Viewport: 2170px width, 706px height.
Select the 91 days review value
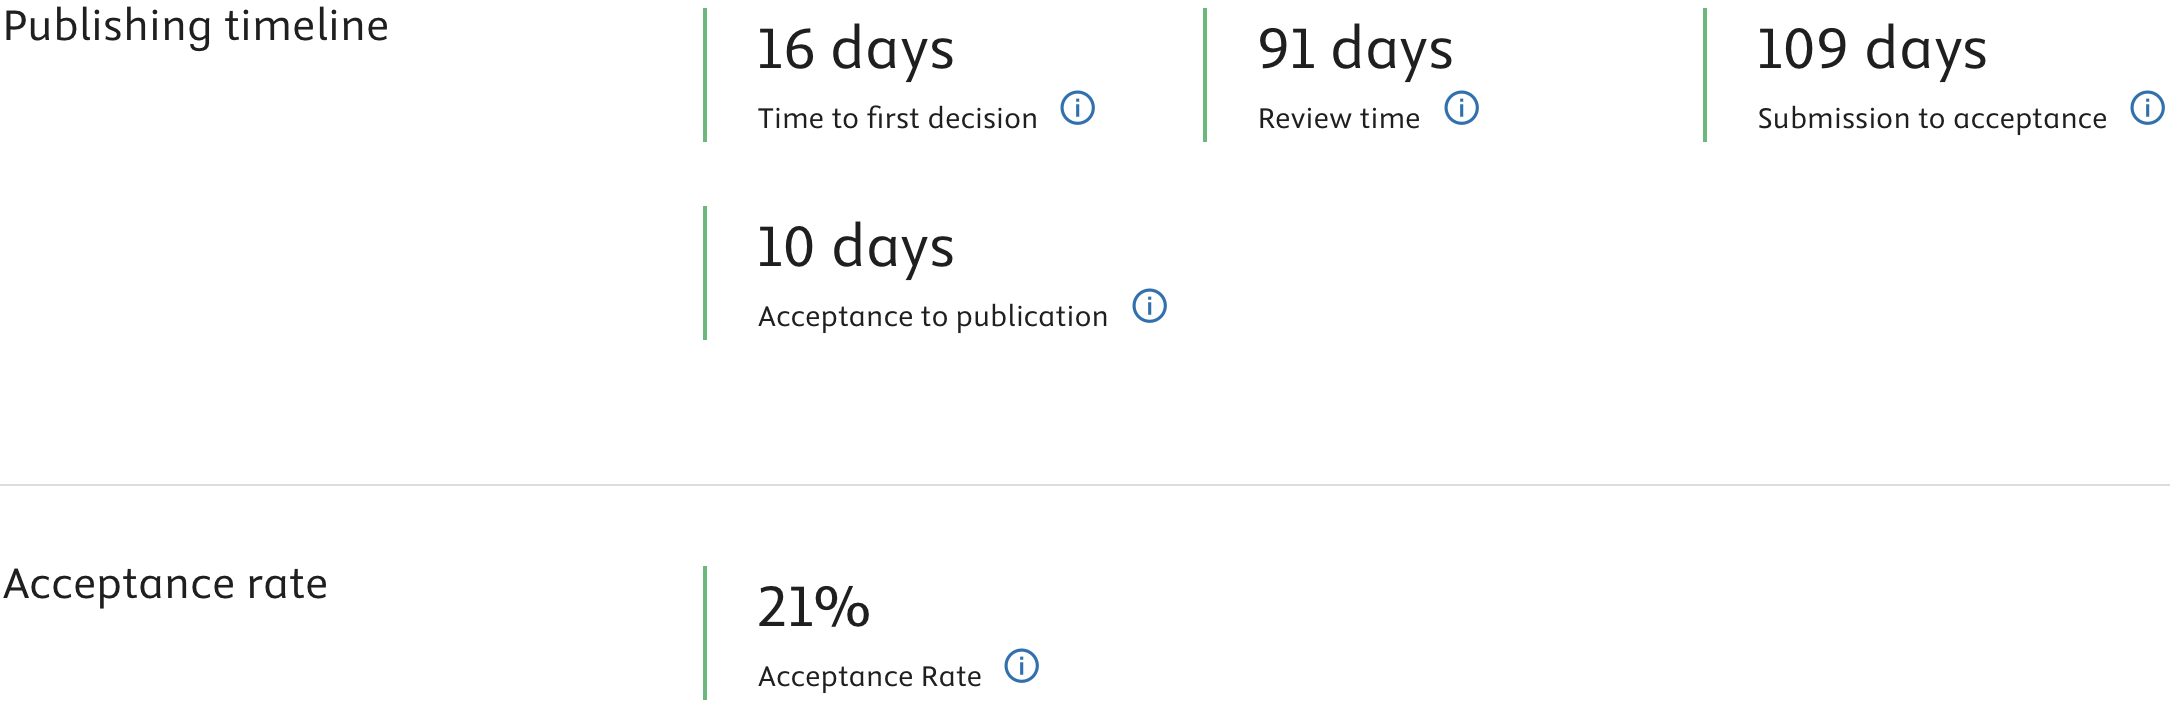(1355, 50)
